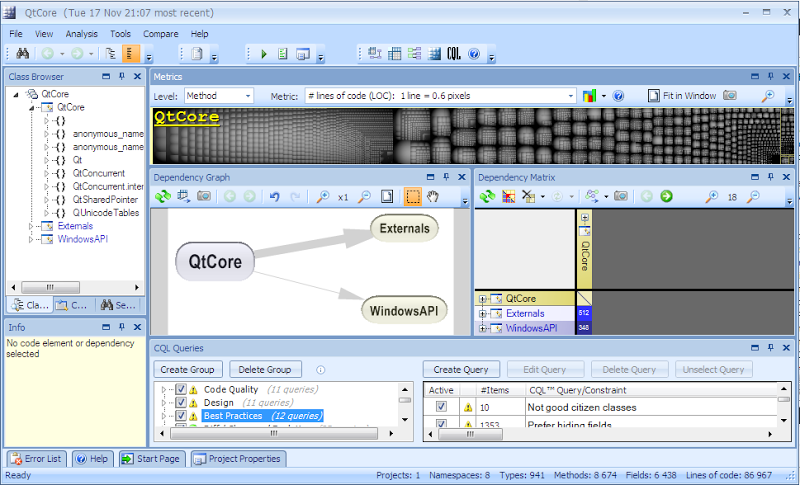Select QSharedPointer in Class Browser tree
The height and width of the screenshot is (485, 800).
[x=105, y=199]
